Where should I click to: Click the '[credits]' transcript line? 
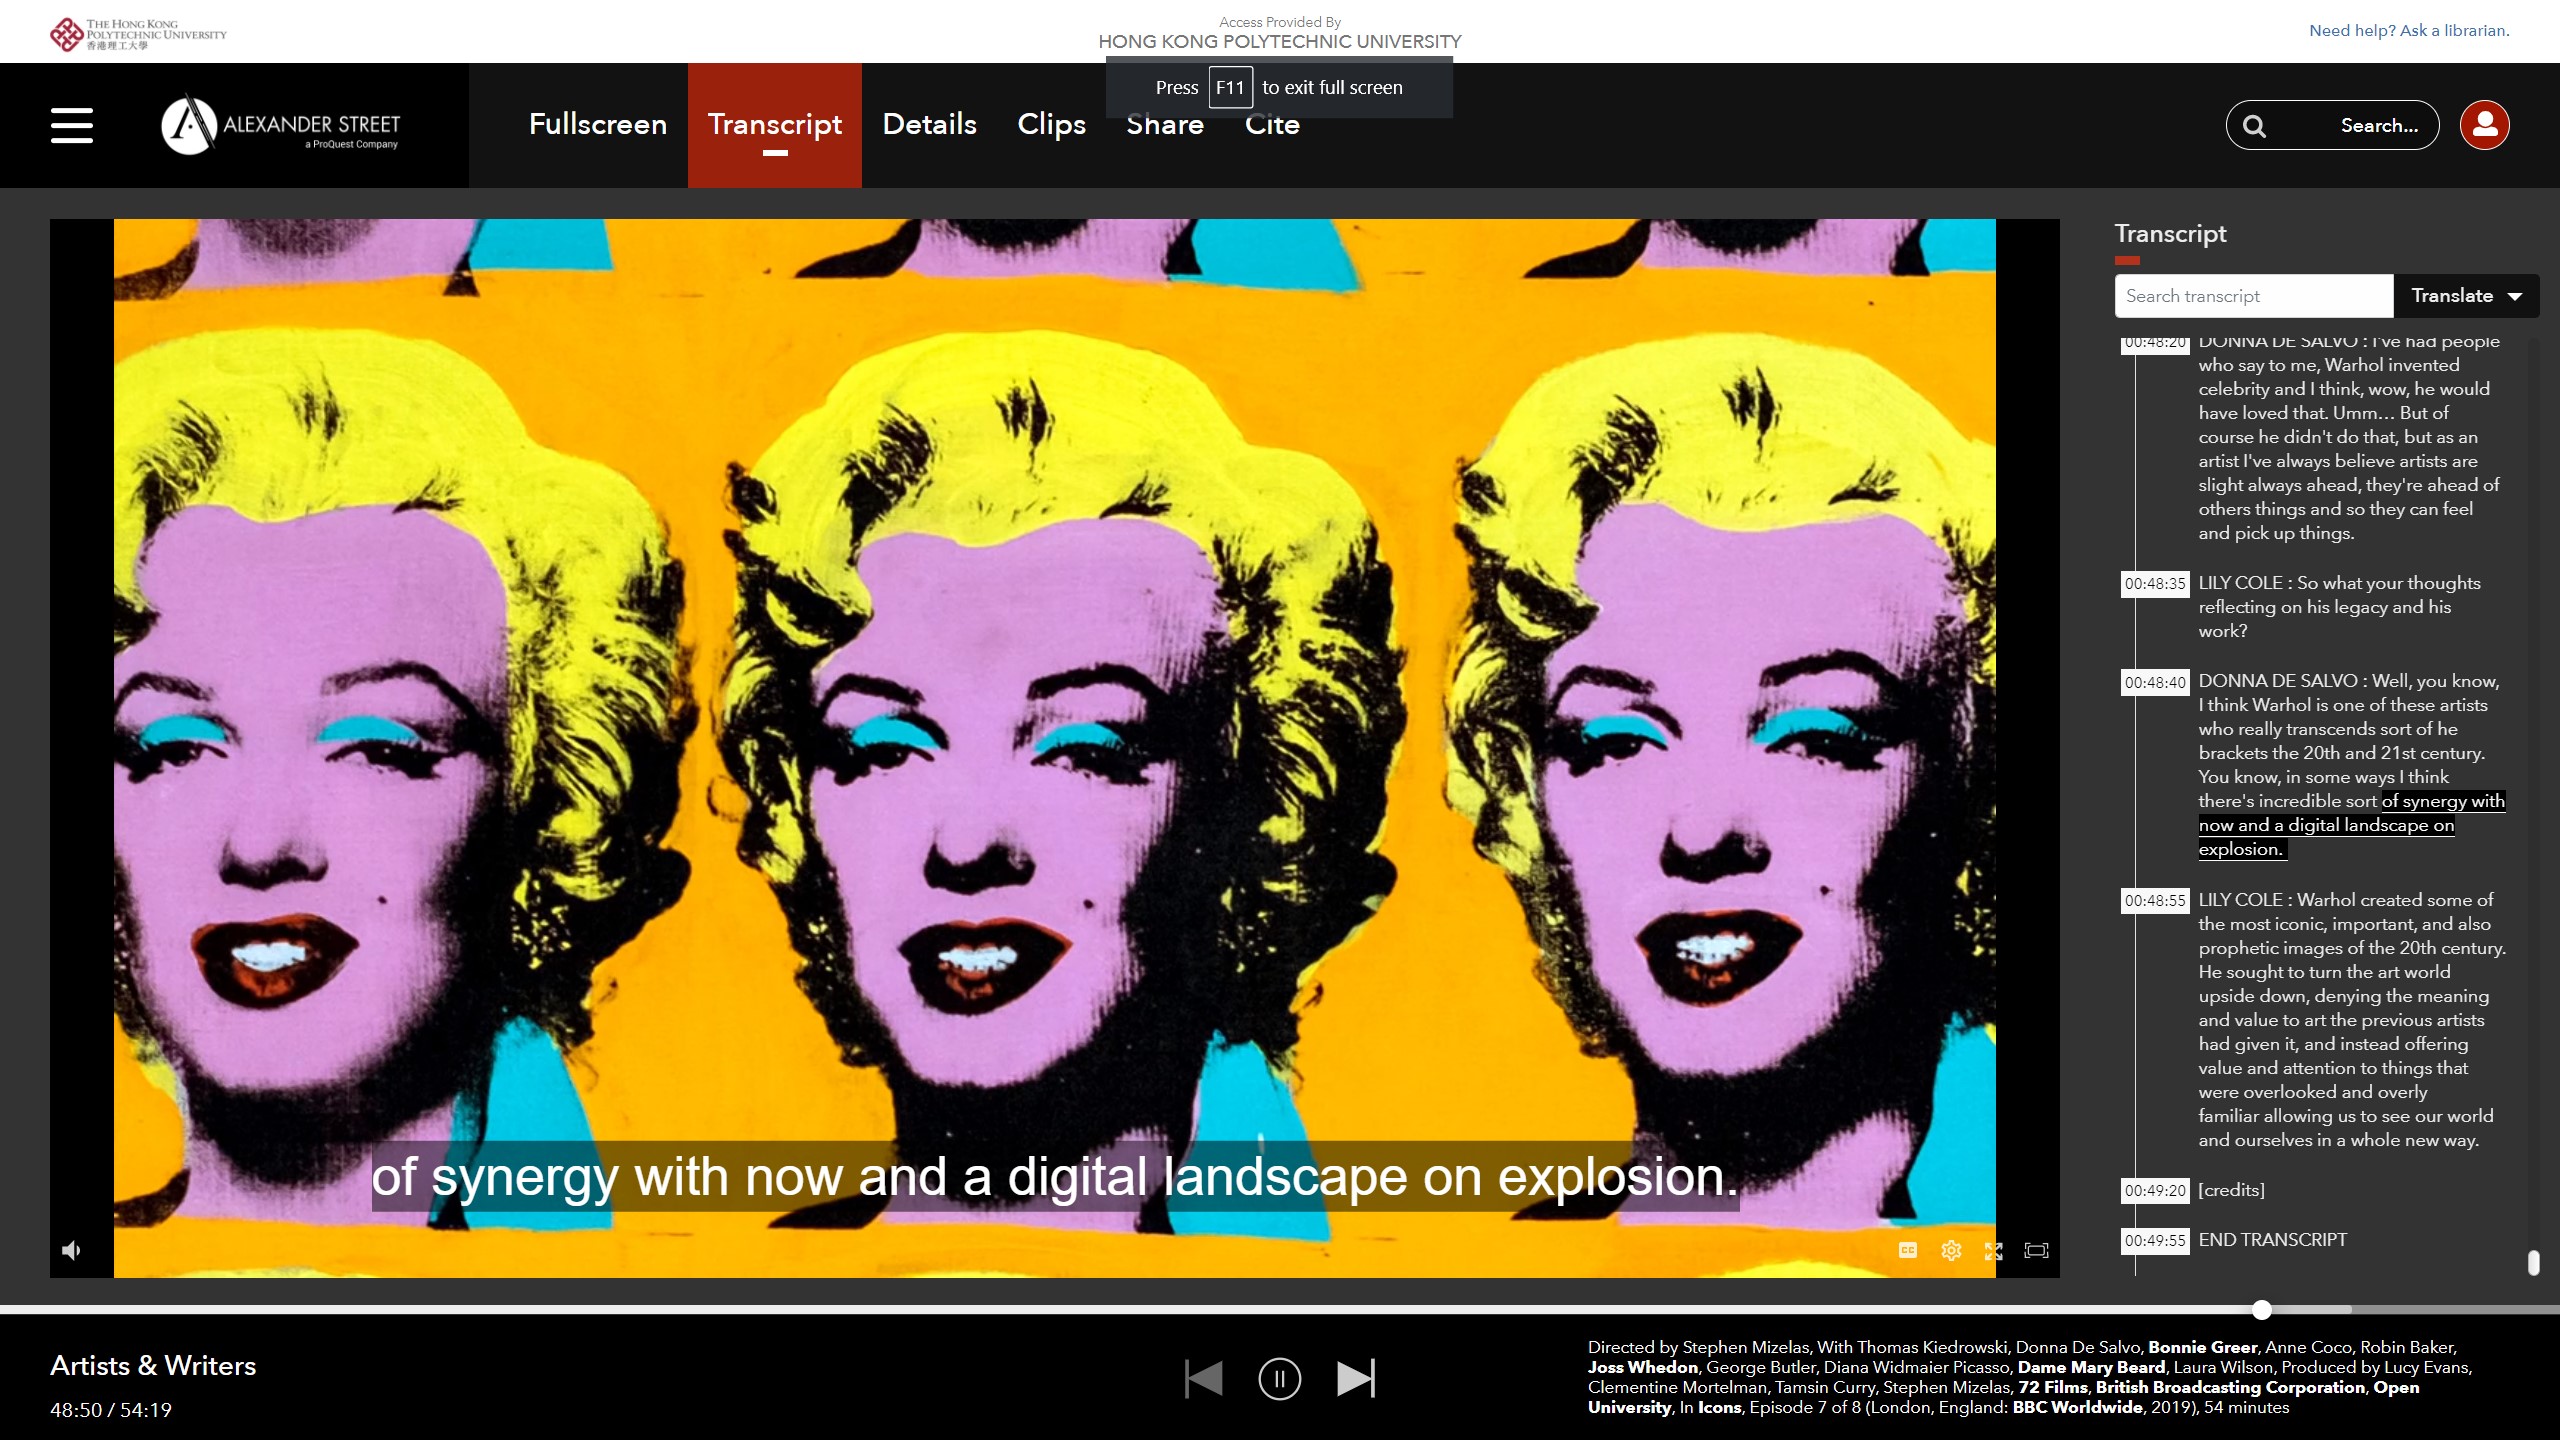click(x=2231, y=1190)
